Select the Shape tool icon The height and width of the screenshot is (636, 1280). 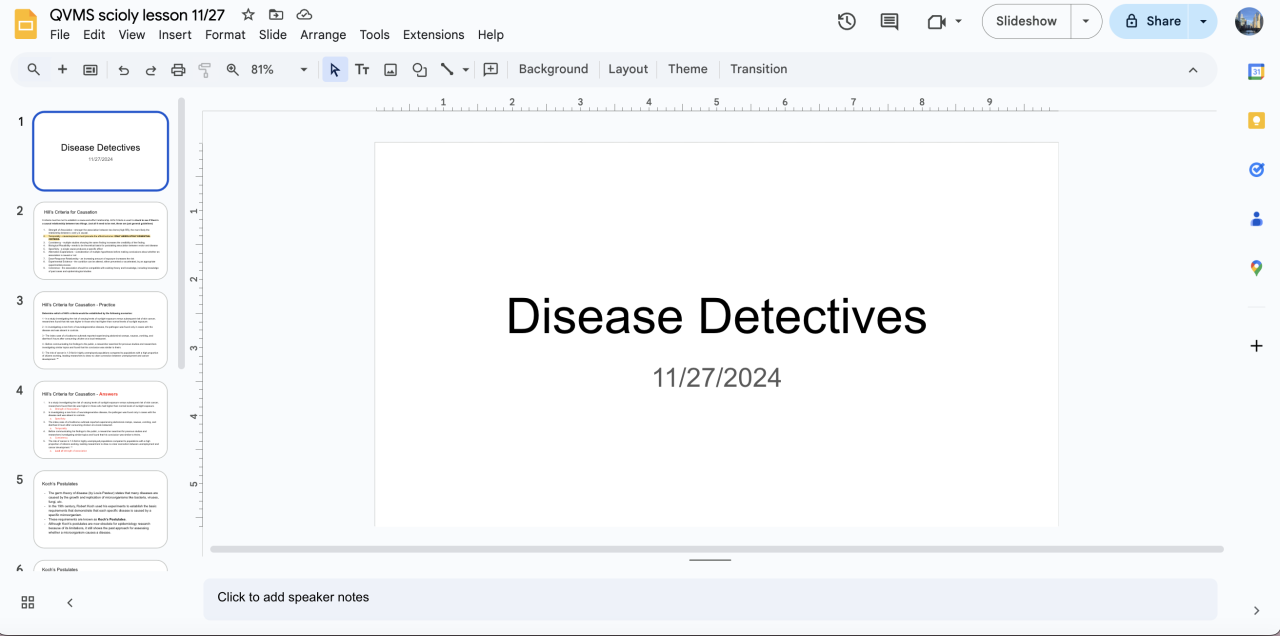coord(419,70)
